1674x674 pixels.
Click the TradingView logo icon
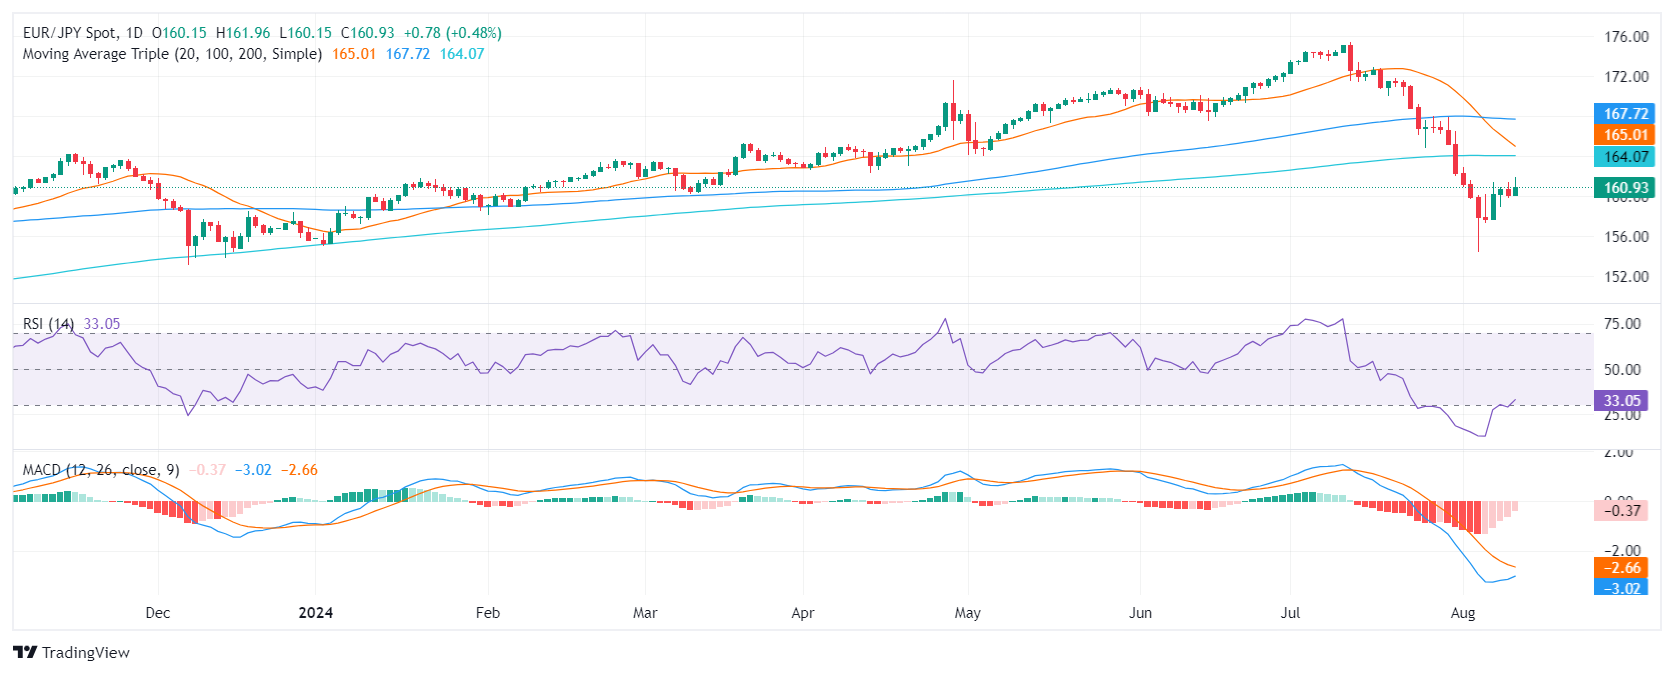pyautogui.click(x=25, y=653)
